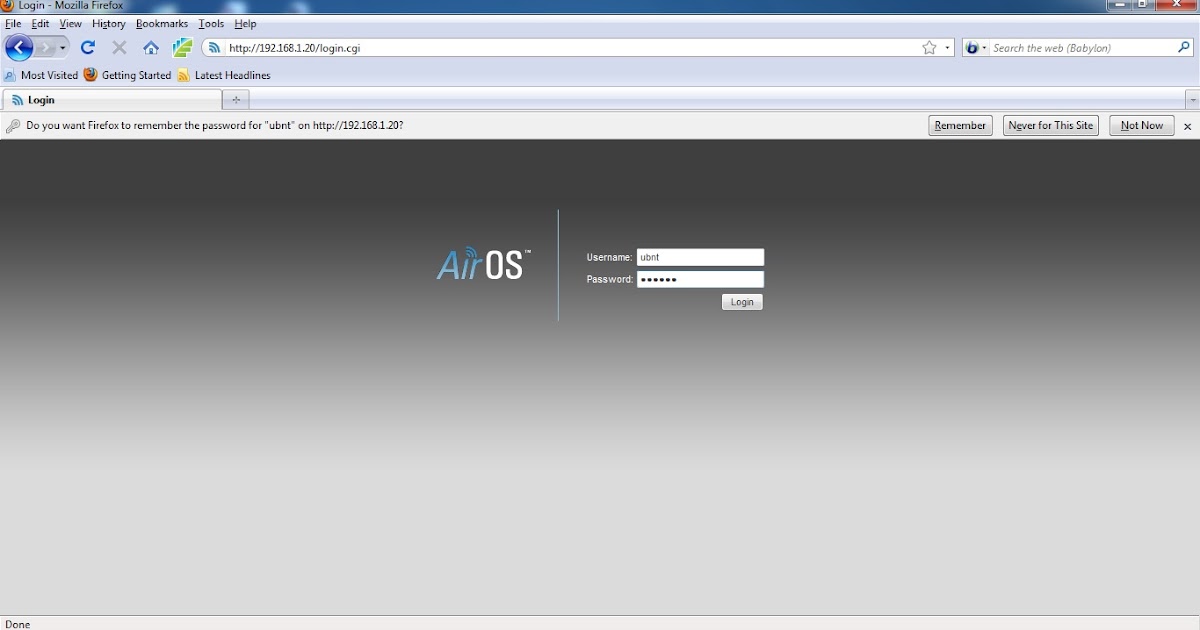Open the search engine selector dropdown
The width and height of the screenshot is (1200, 630).
point(976,47)
